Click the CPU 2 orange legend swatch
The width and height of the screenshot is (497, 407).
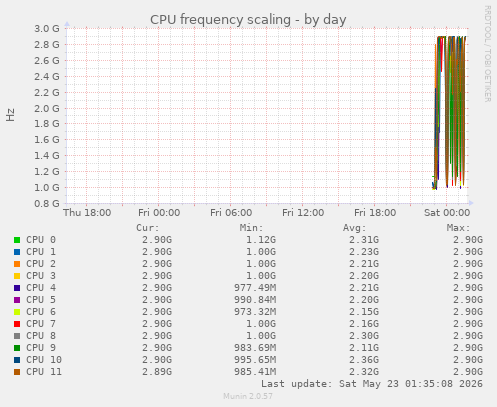(x=17, y=264)
